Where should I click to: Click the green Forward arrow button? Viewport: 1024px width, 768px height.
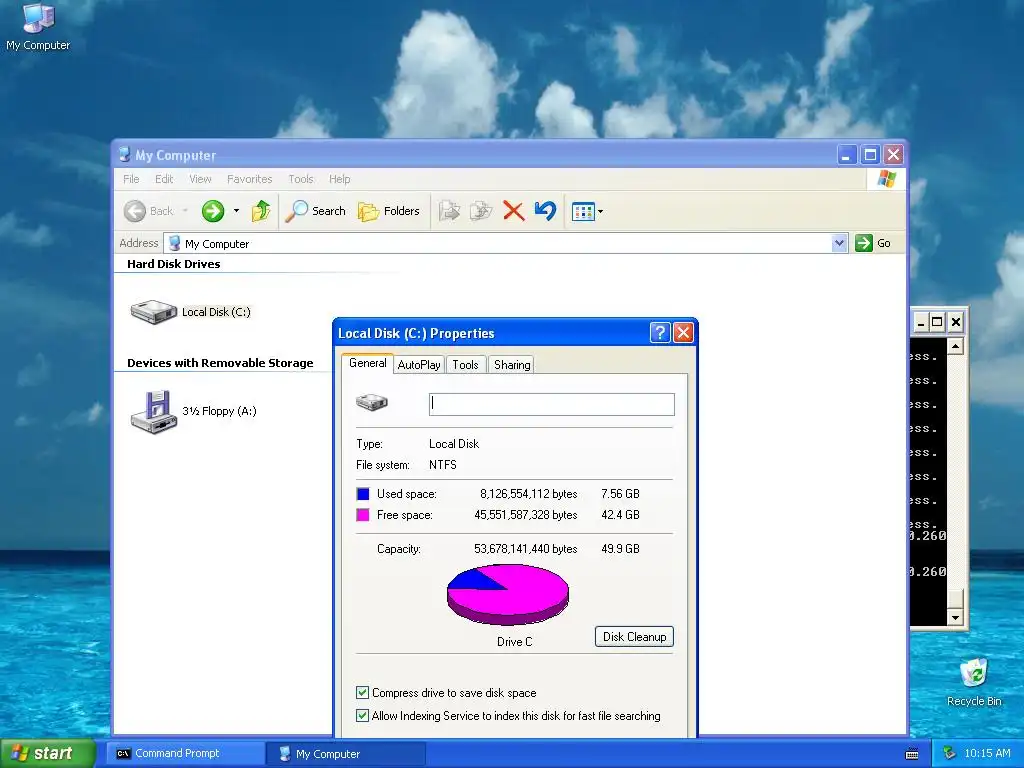click(x=213, y=211)
